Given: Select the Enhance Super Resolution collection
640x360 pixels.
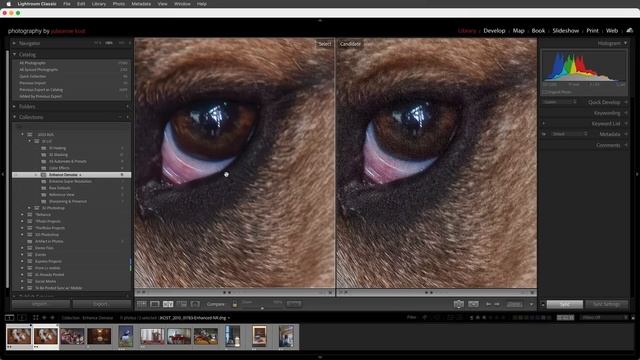Looking at the screenshot, I should [x=71, y=181].
